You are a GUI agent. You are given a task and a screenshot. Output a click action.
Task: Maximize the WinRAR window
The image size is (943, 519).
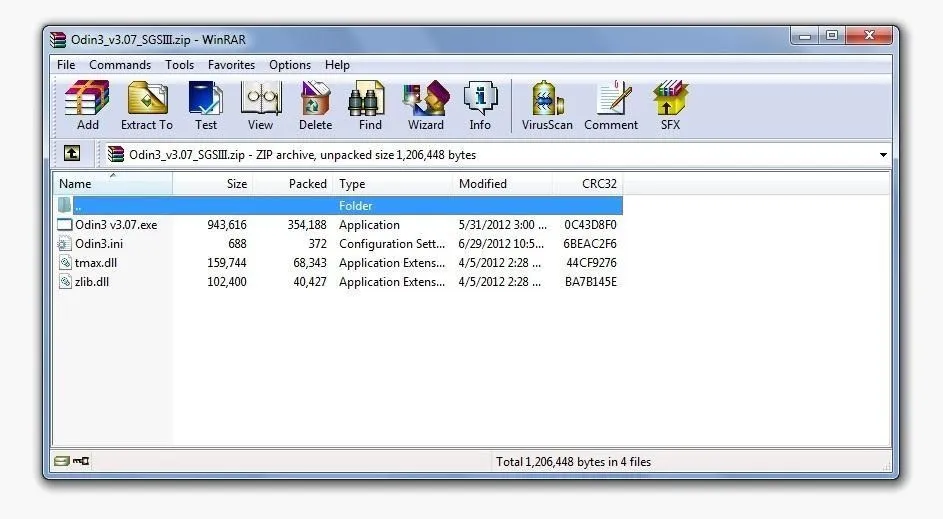[832, 35]
